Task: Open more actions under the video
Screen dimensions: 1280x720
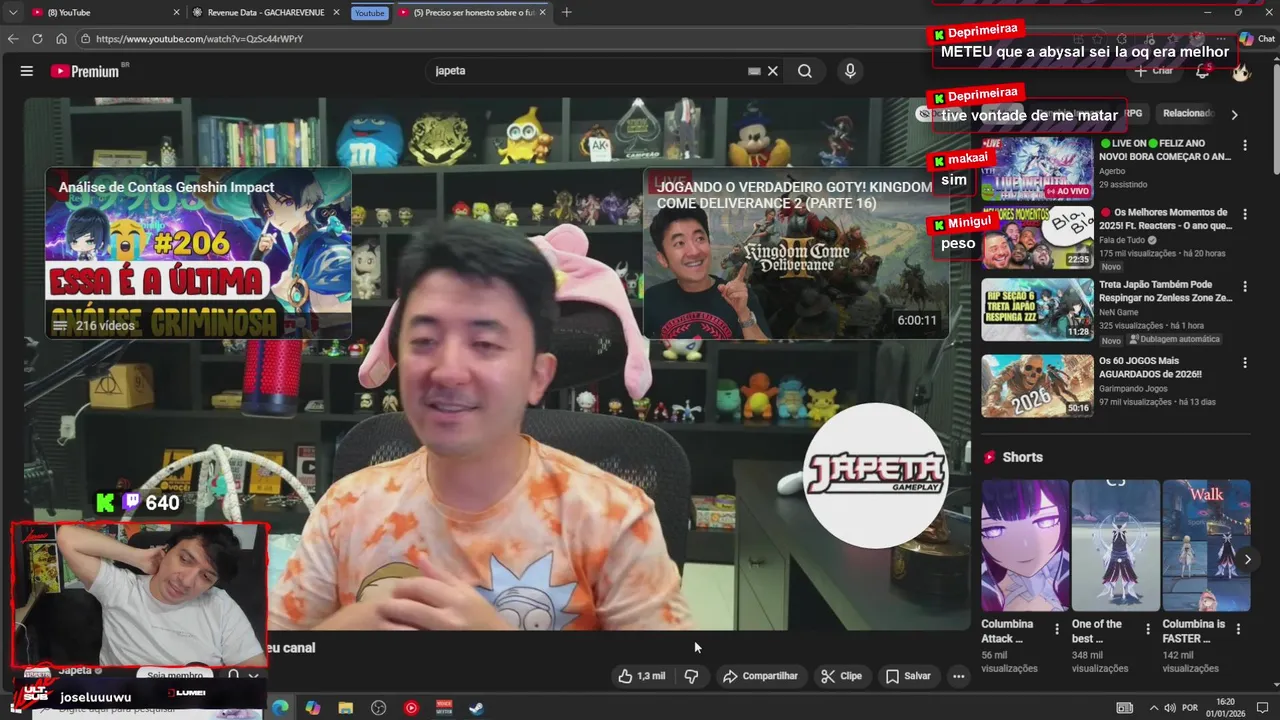Action: pyautogui.click(x=958, y=676)
